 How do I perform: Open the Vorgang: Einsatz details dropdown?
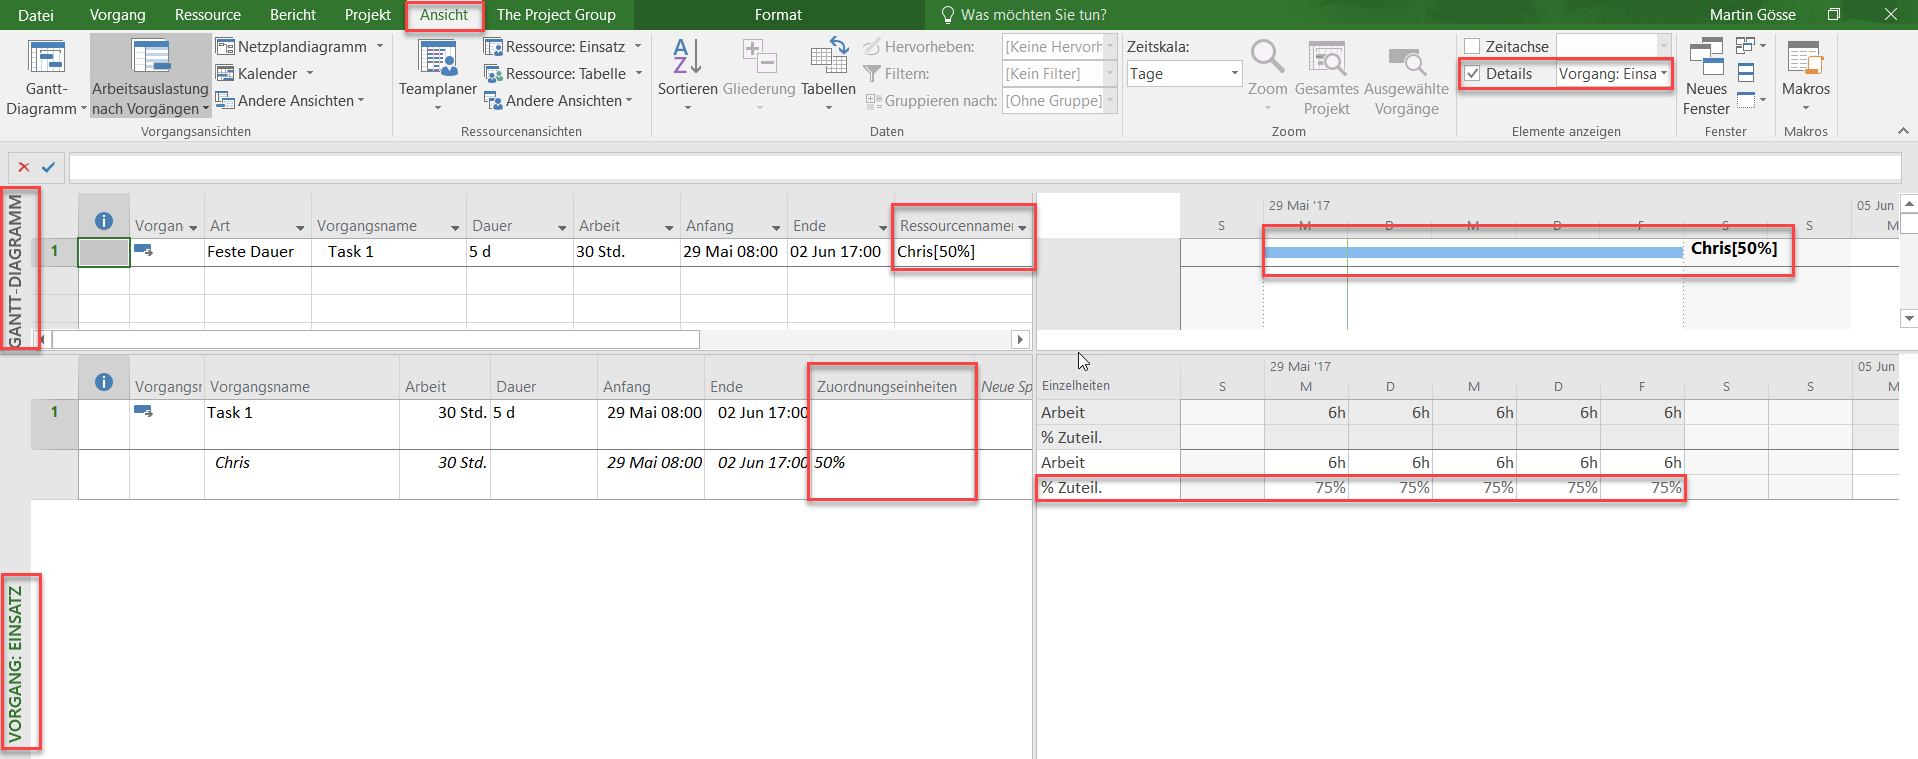coord(1664,74)
